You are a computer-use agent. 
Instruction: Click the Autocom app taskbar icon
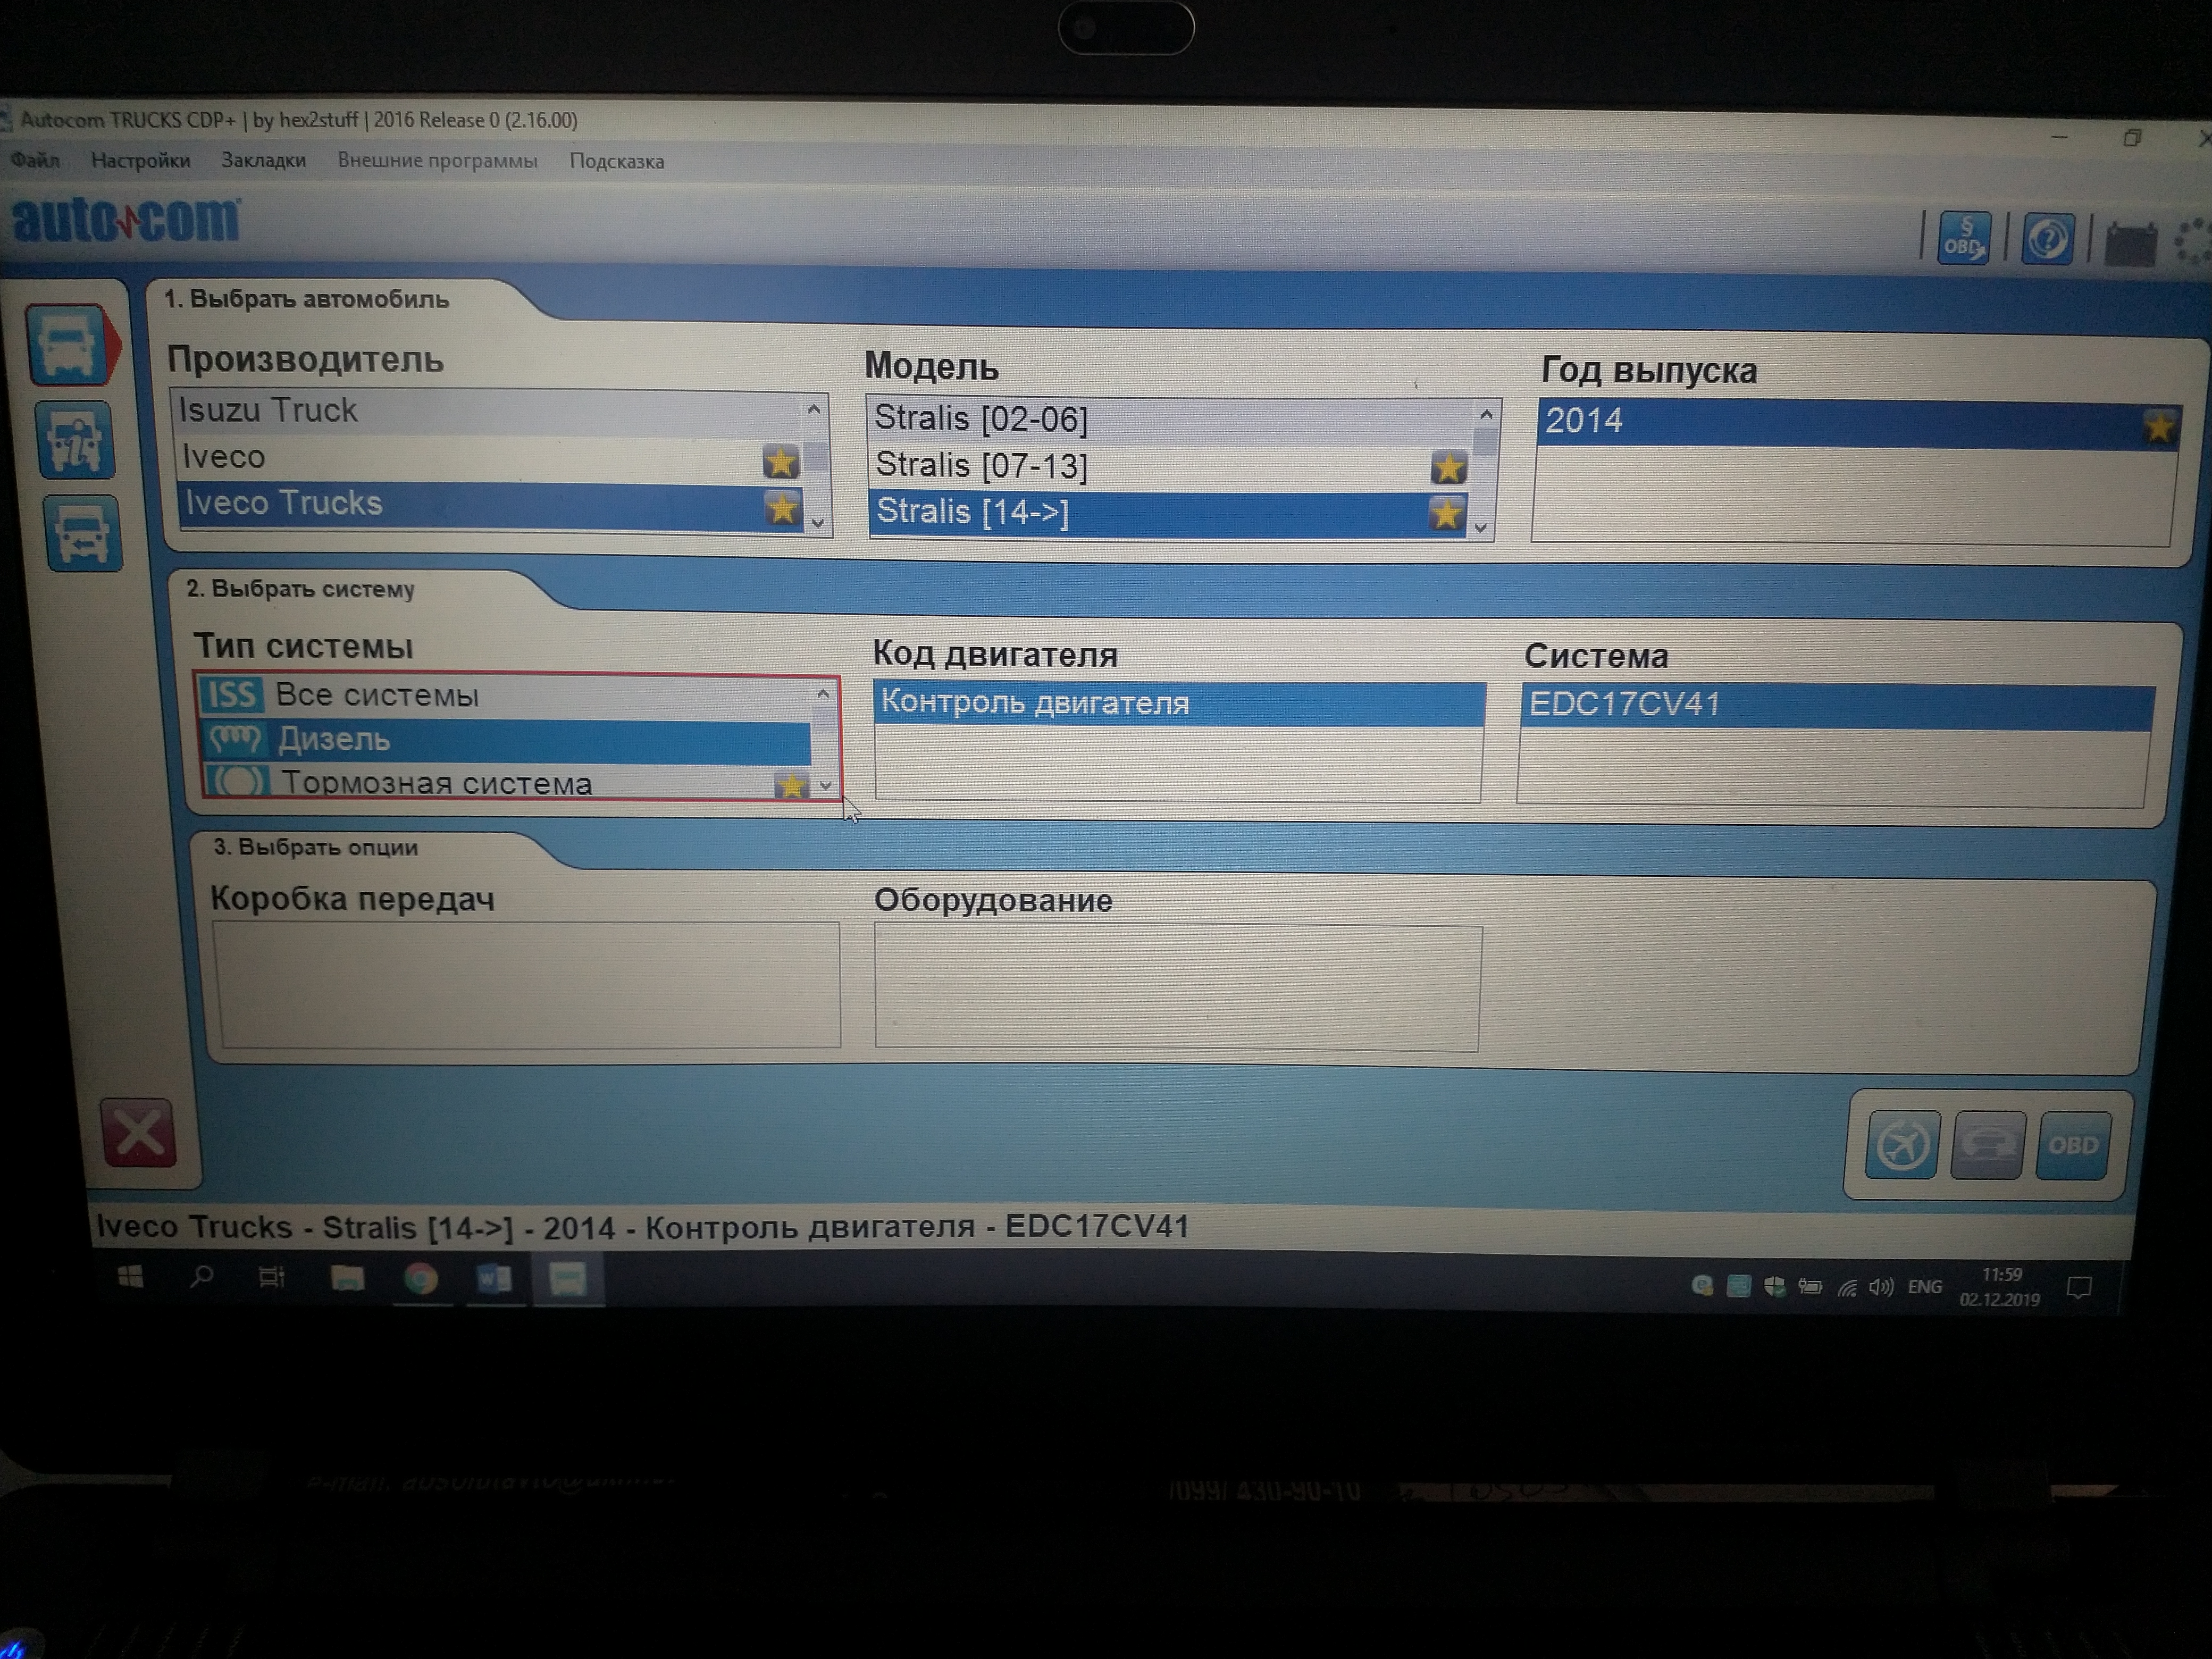point(568,1279)
